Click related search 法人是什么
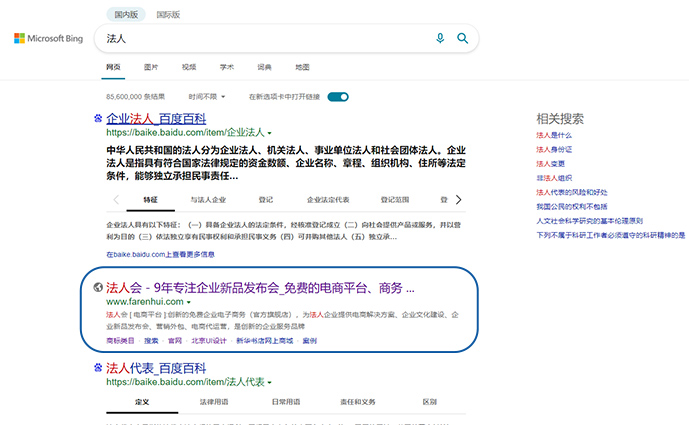 554,135
